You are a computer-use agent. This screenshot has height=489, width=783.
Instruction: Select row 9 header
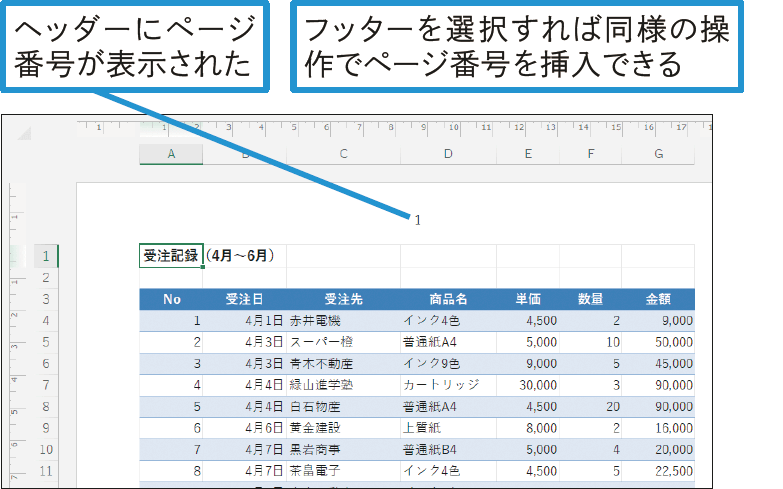[x=46, y=428]
